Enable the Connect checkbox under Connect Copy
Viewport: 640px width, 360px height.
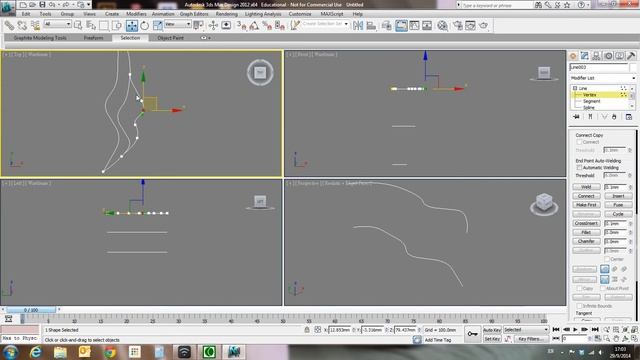click(579, 142)
